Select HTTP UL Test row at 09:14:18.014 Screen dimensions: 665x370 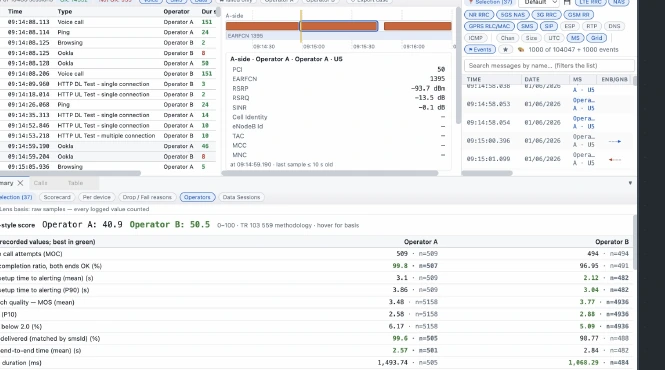click(108, 95)
